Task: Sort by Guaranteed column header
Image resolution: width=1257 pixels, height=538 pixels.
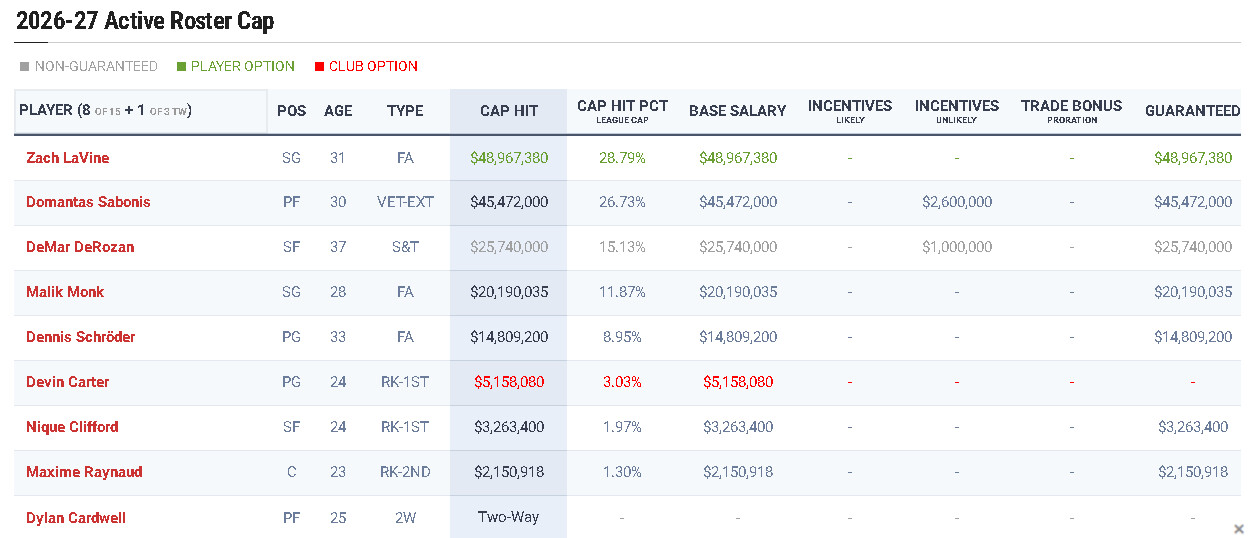Action: (1192, 111)
